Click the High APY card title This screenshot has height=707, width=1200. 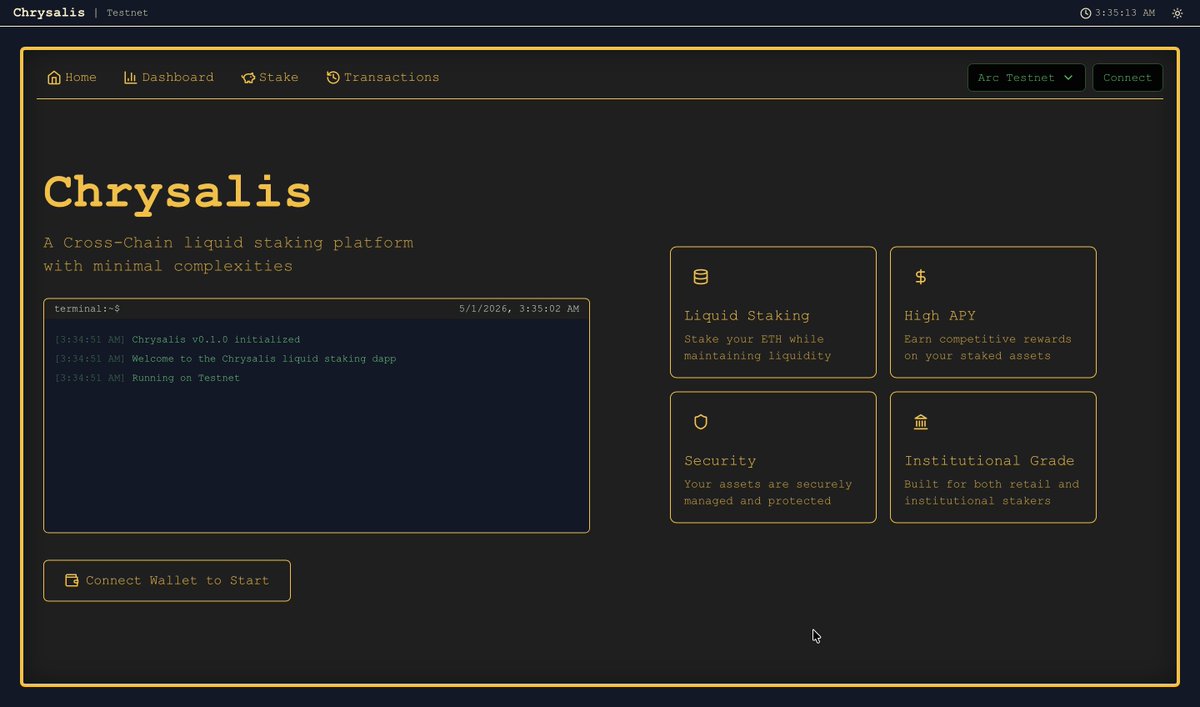coord(940,316)
